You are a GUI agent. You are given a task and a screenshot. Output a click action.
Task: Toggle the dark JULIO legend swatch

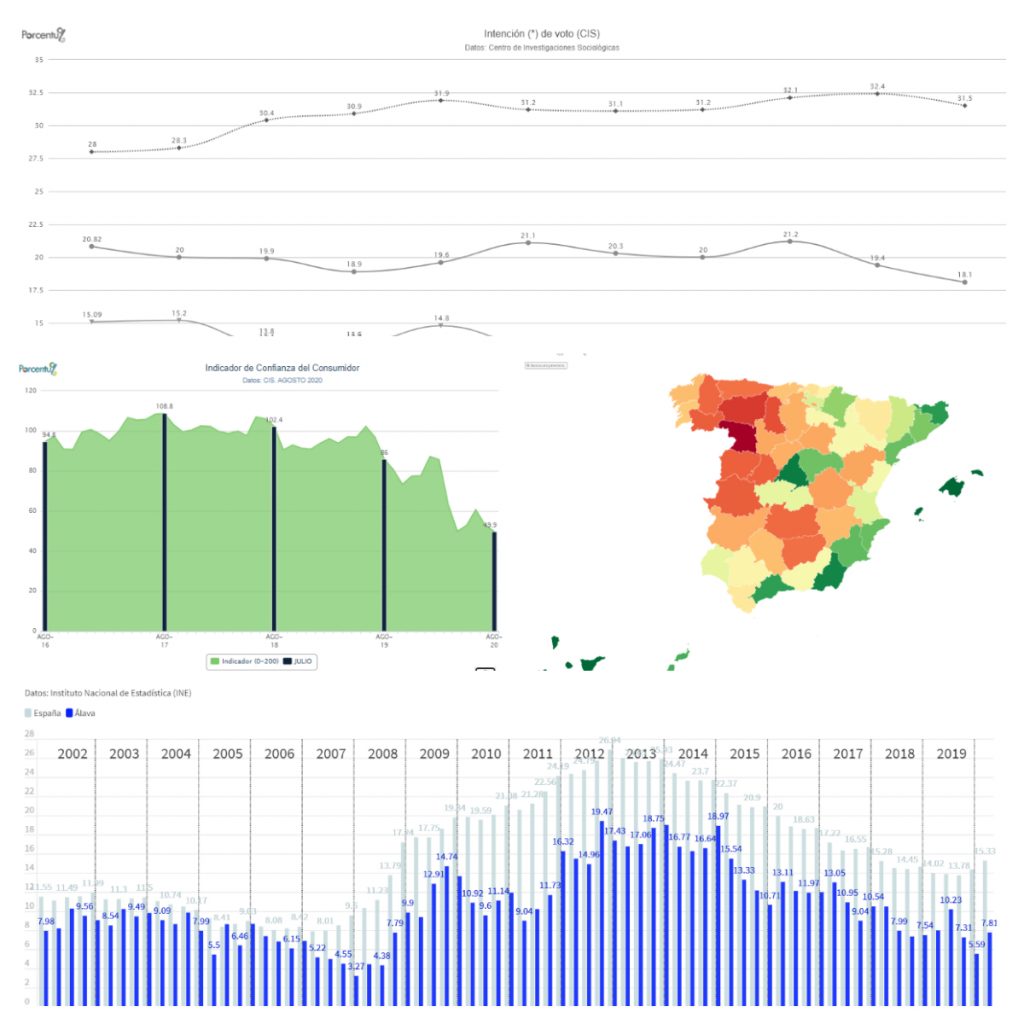287,662
